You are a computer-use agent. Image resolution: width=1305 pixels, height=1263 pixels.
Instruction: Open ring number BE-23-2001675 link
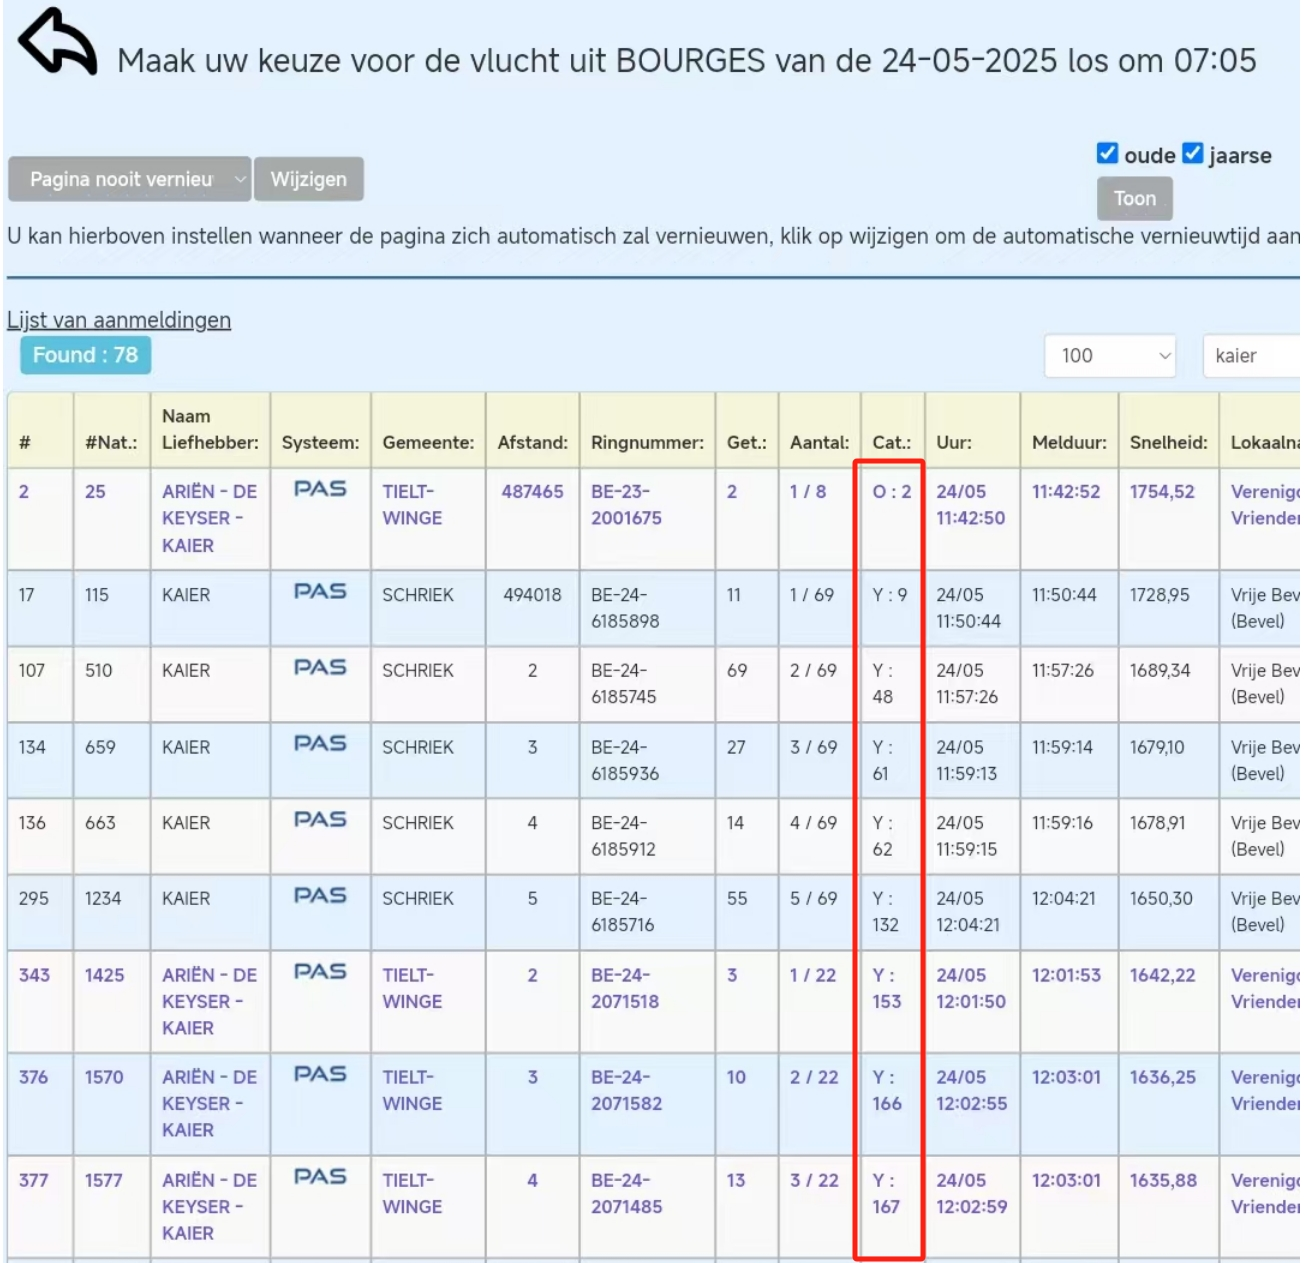coord(626,505)
